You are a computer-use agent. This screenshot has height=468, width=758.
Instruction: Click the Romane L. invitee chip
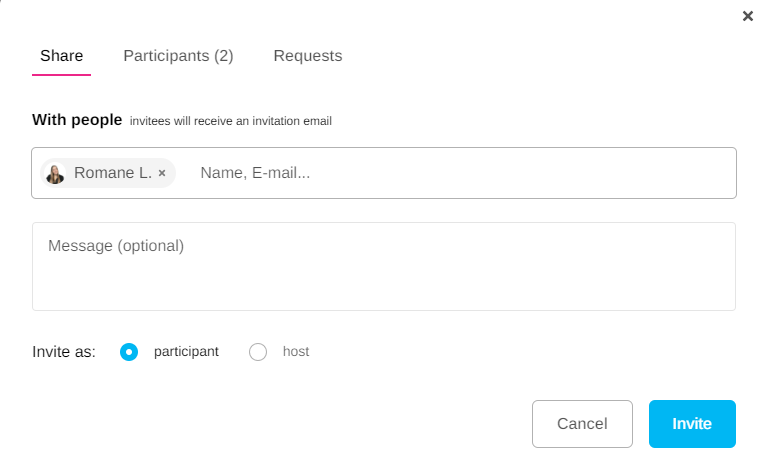click(112, 173)
